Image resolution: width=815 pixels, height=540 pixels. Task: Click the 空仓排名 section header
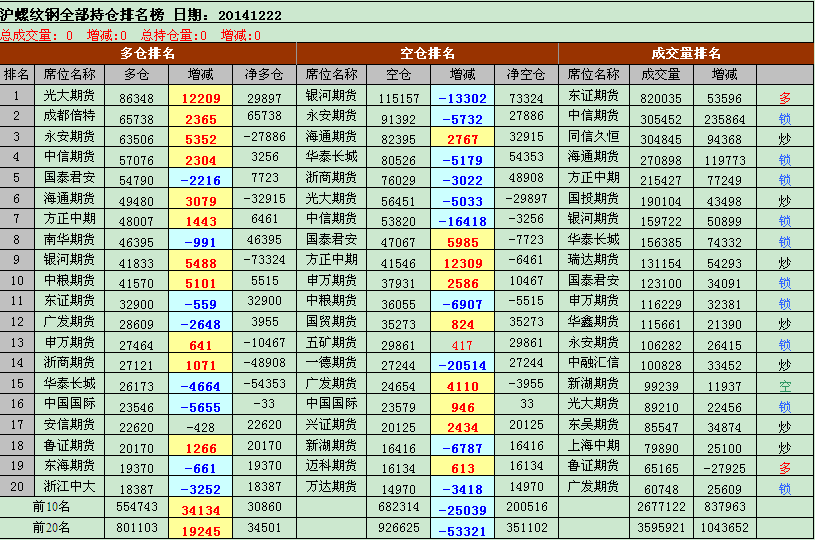click(427, 54)
